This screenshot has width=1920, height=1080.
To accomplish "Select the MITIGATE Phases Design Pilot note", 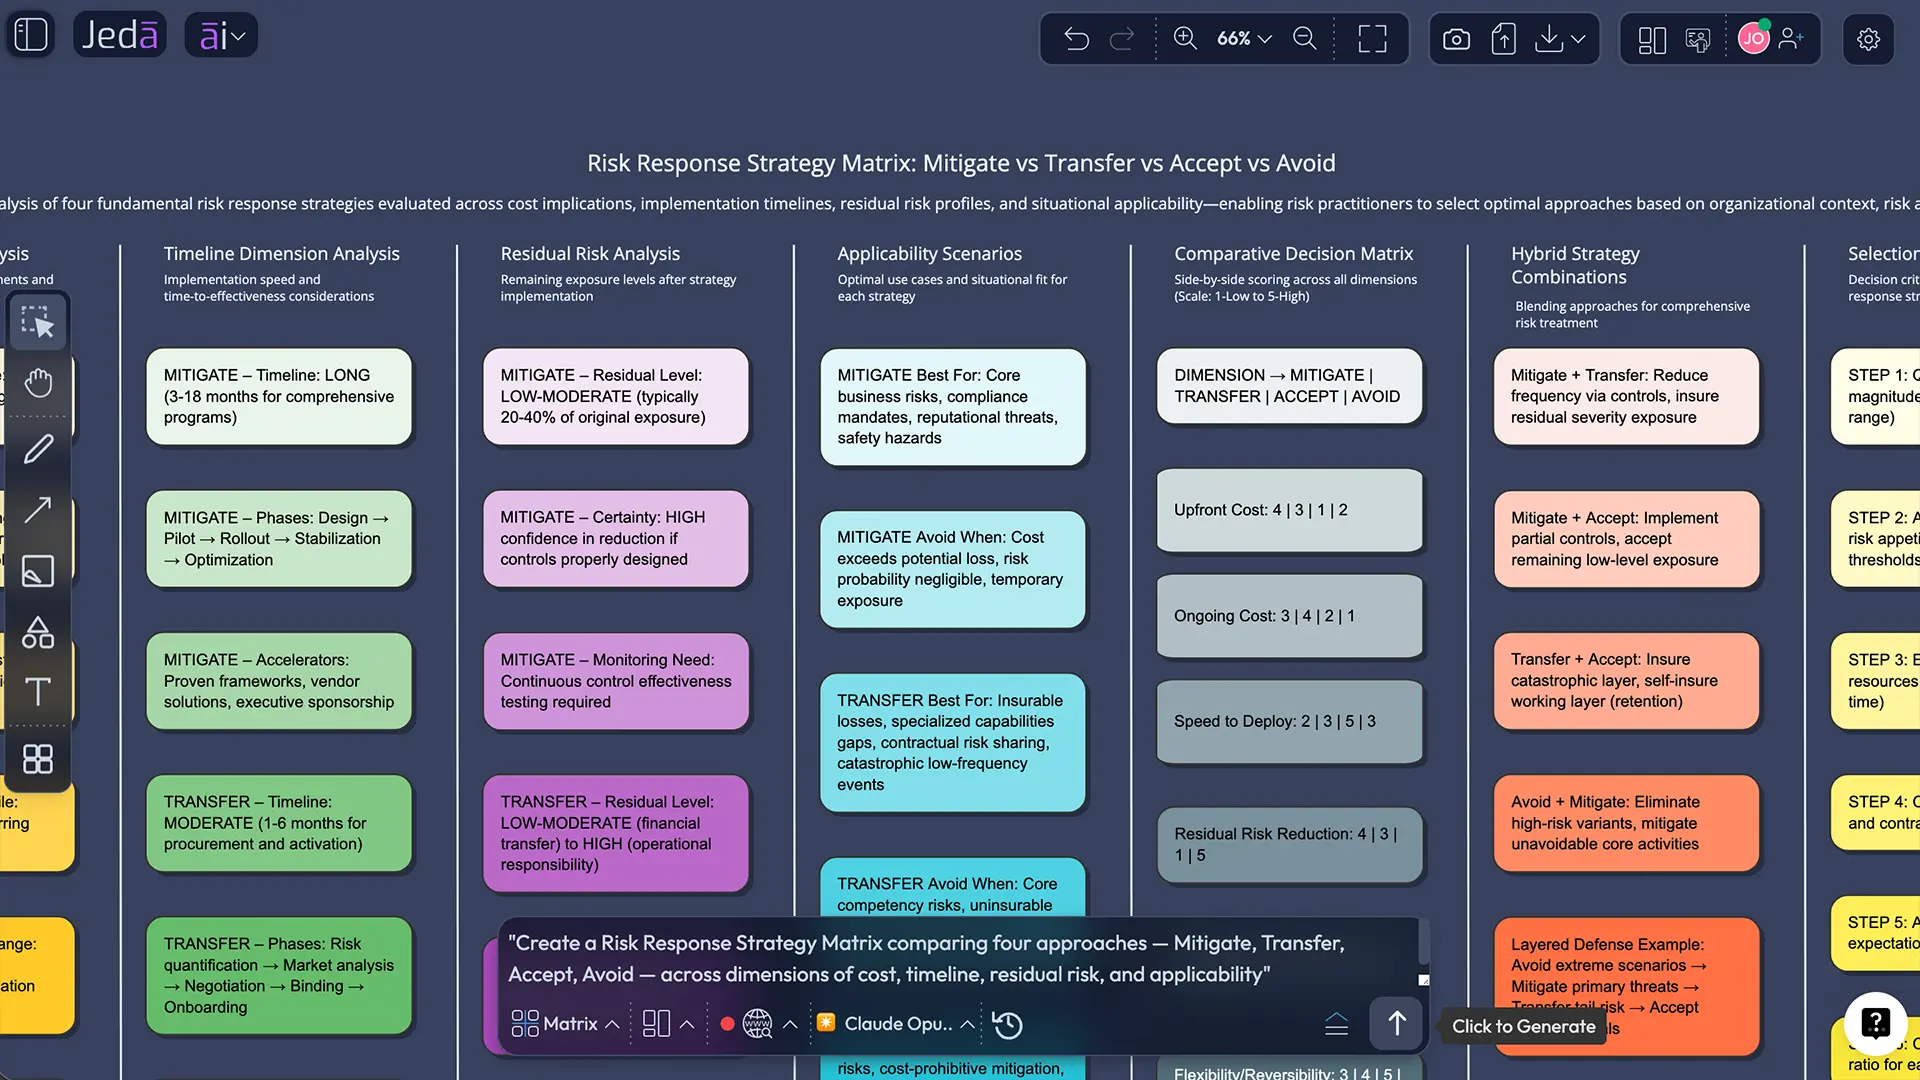I will (279, 538).
